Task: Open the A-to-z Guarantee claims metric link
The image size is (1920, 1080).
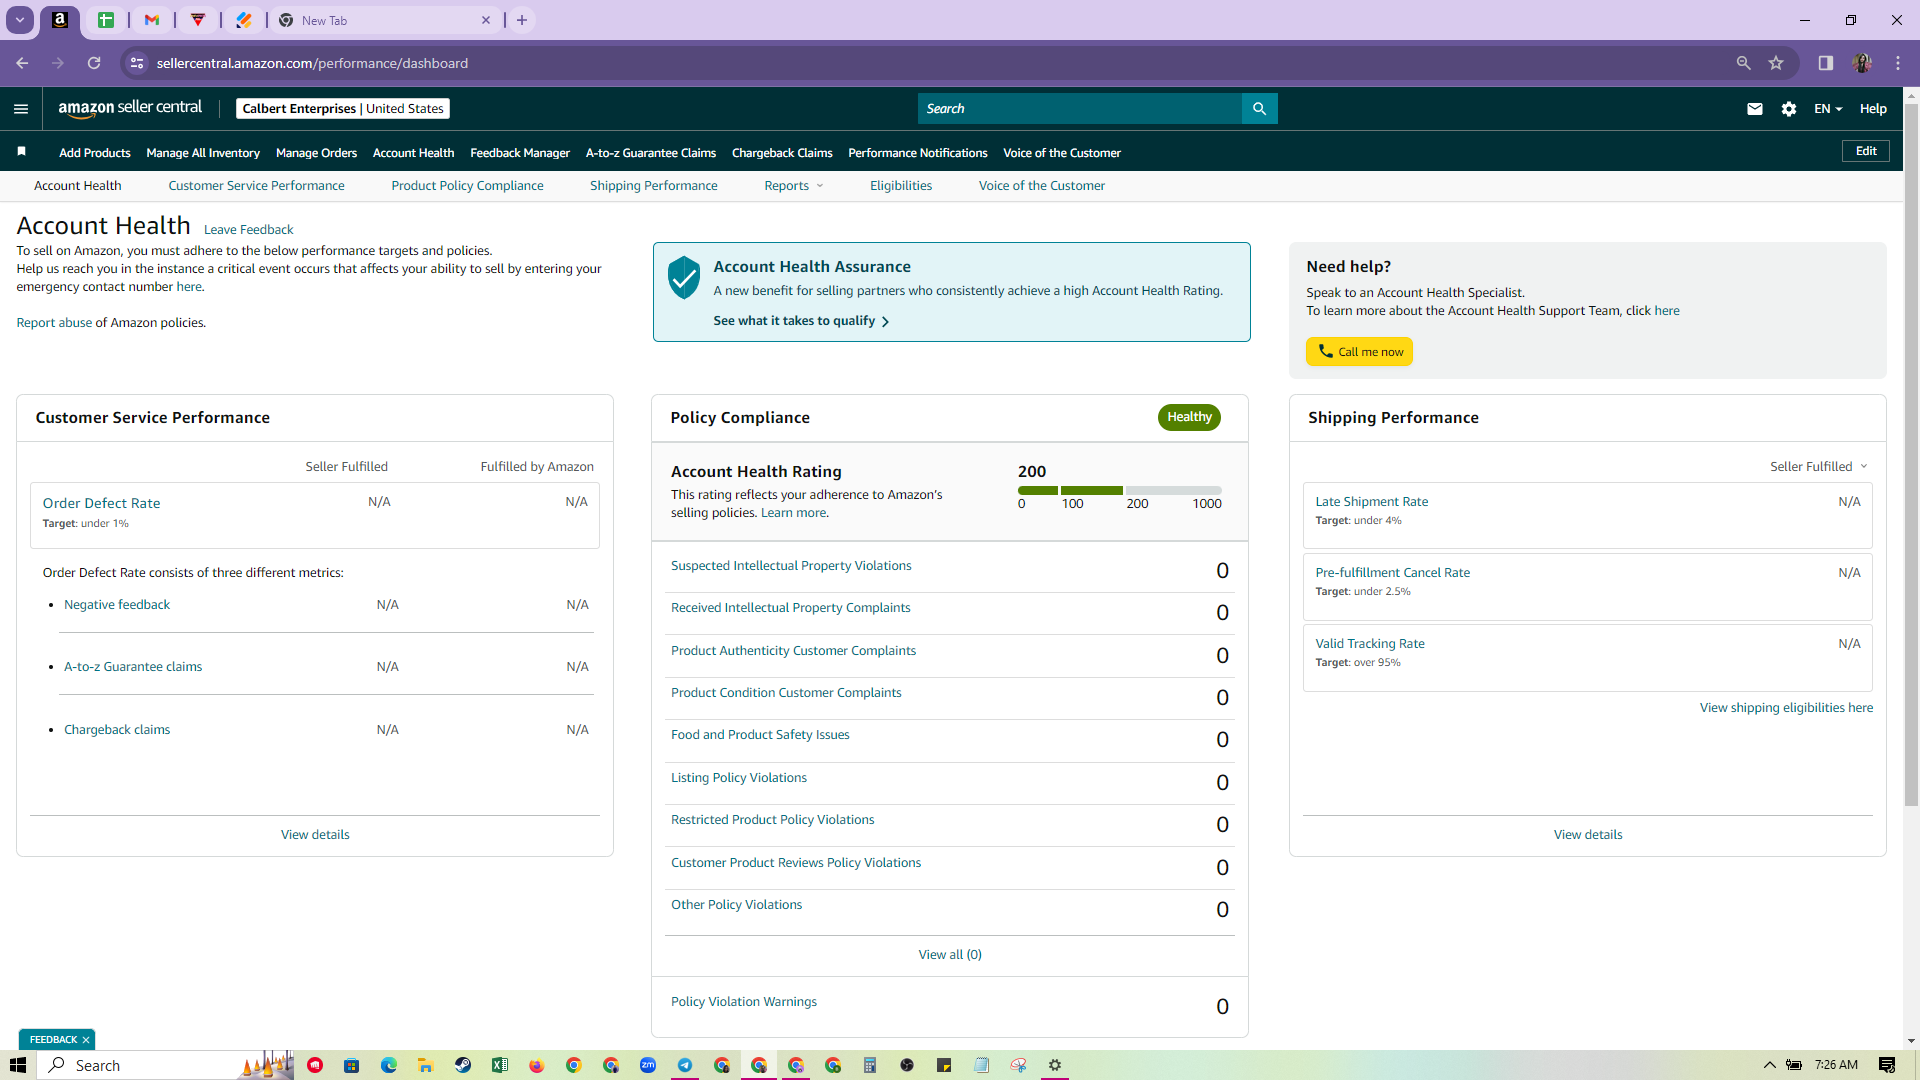Action: point(133,667)
